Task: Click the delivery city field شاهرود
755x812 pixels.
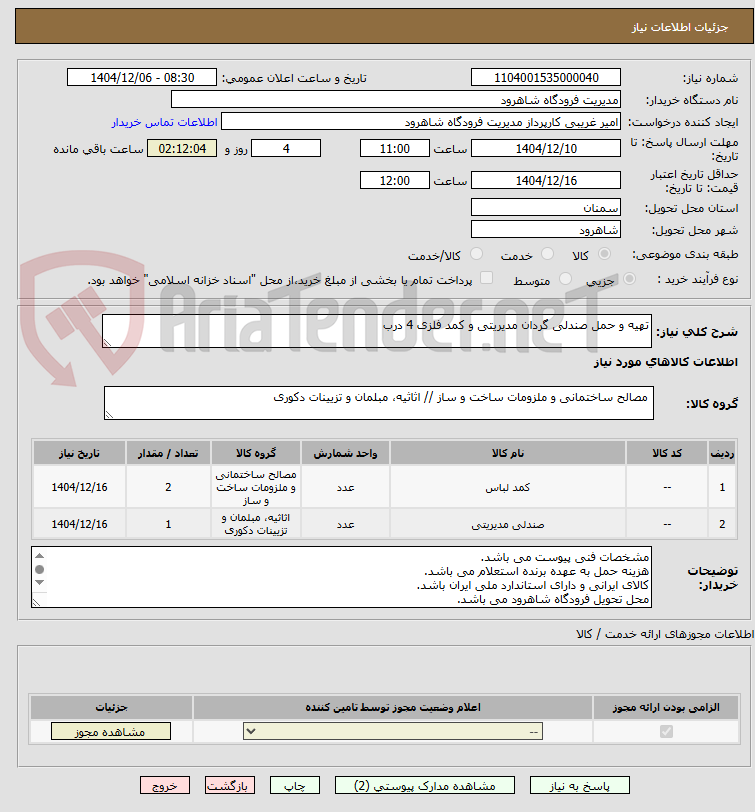Action: [x=546, y=229]
